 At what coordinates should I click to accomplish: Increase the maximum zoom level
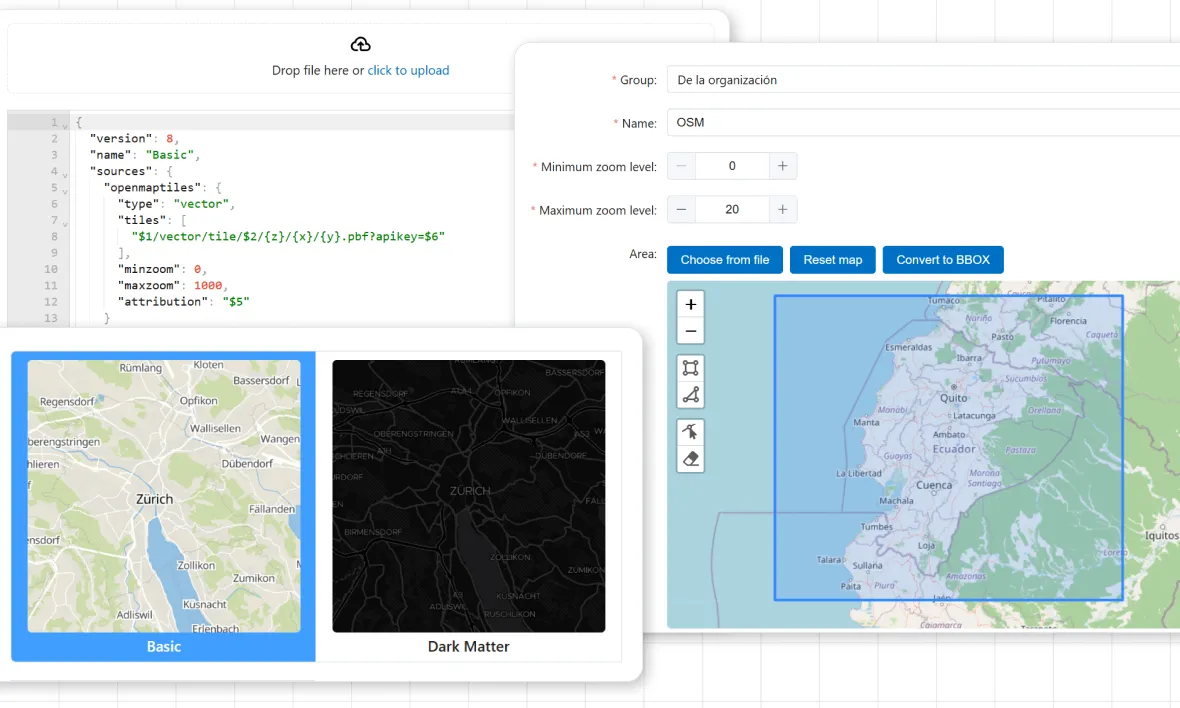click(783, 210)
